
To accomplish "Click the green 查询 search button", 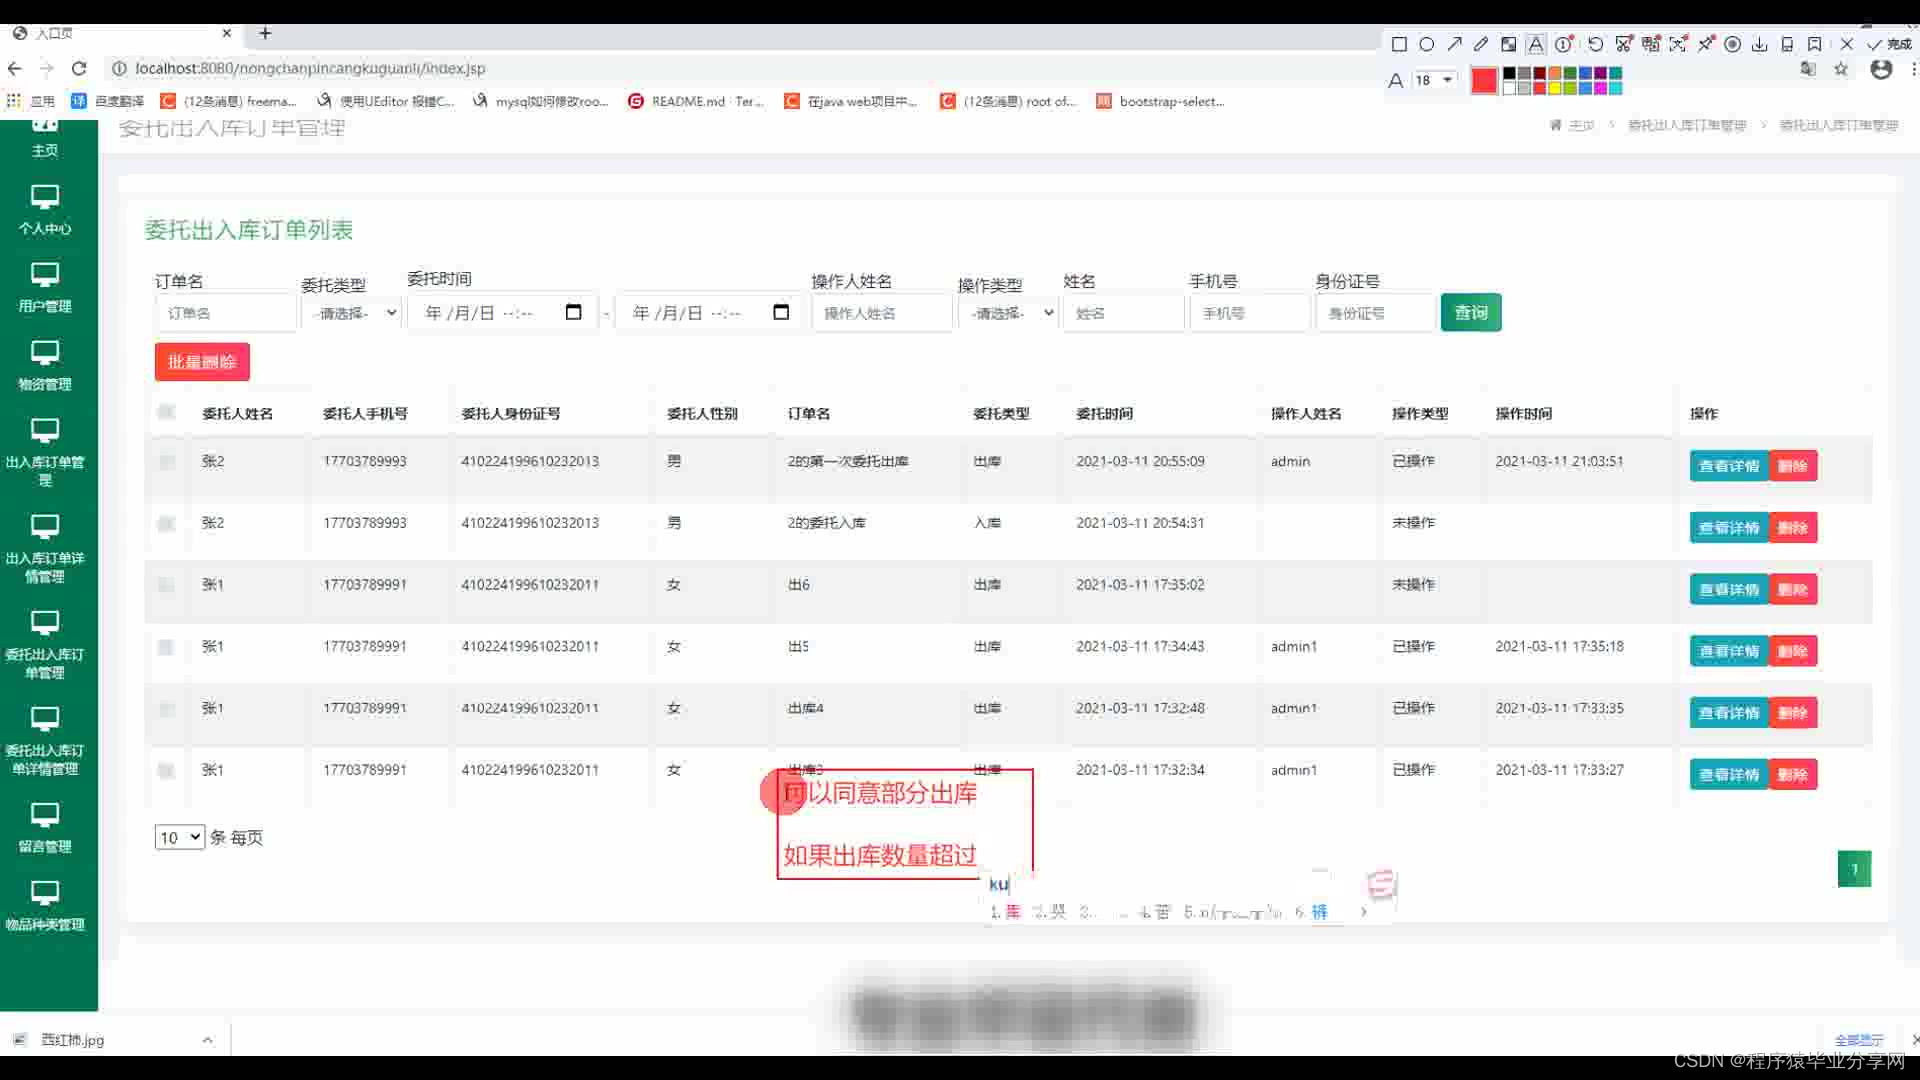I will click(x=1470, y=313).
